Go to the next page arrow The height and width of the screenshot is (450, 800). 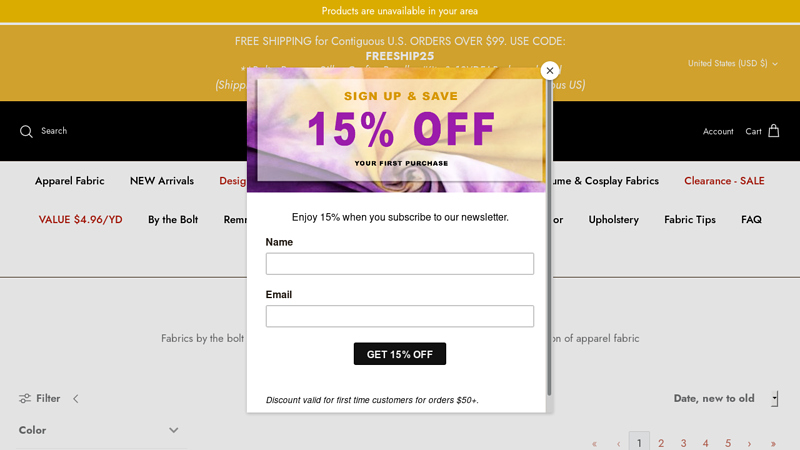point(750,443)
